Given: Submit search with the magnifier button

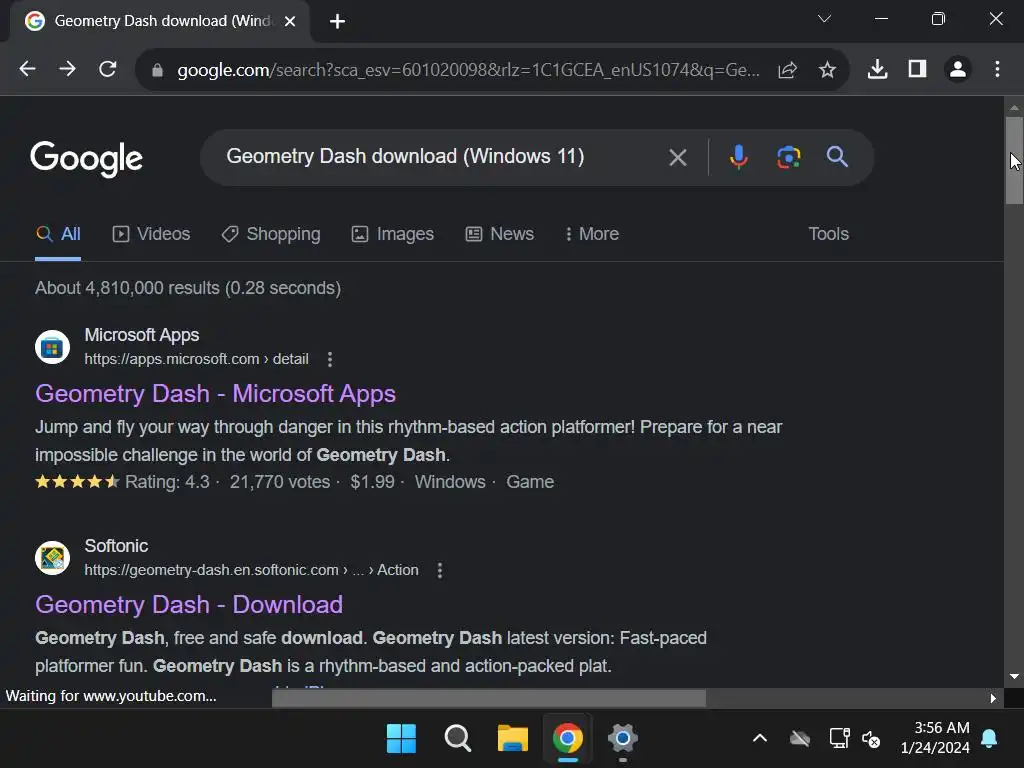Looking at the screenshot, I should click(x=837, y=157).
